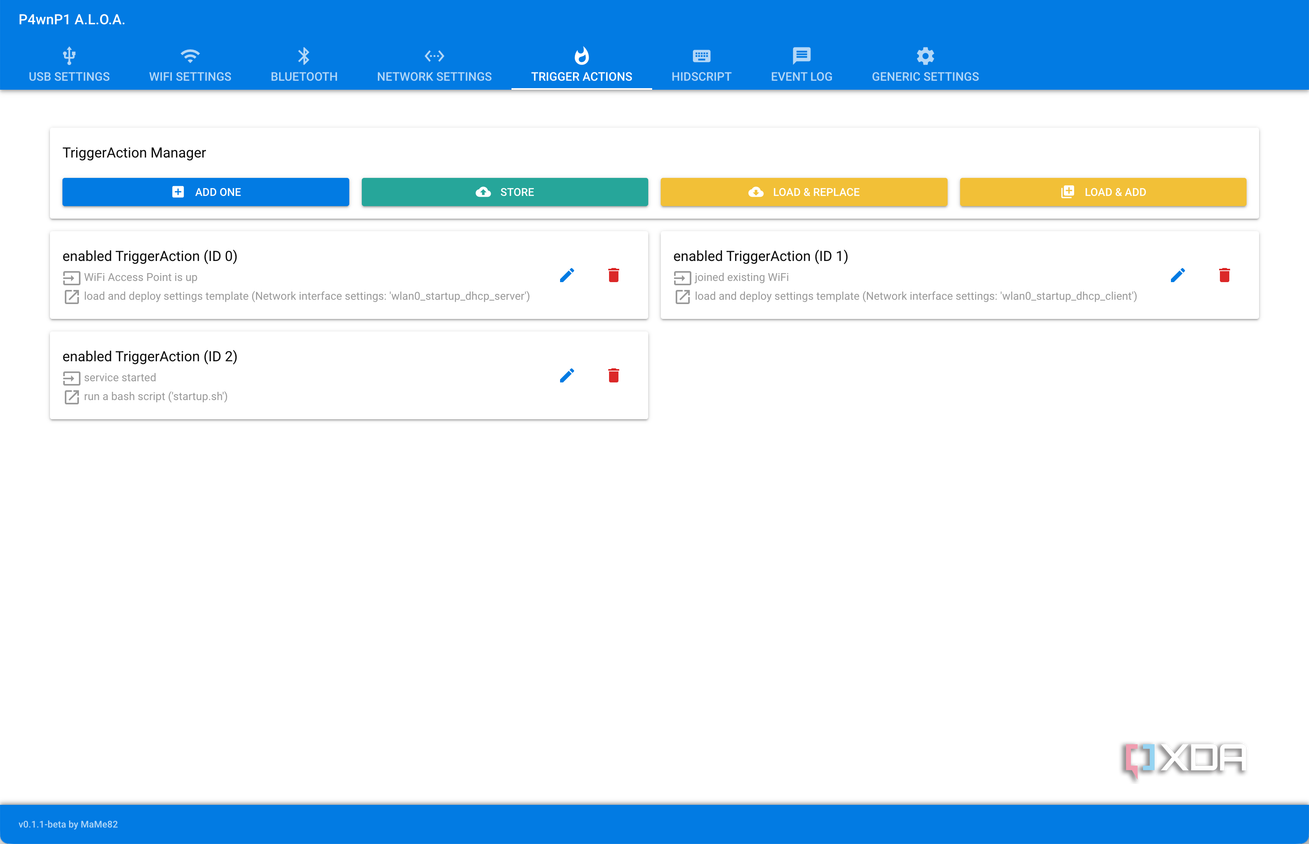
Task: Click the 'v0.1.1-beta by MaMe82' footer text
Action: tap(68, 824)
